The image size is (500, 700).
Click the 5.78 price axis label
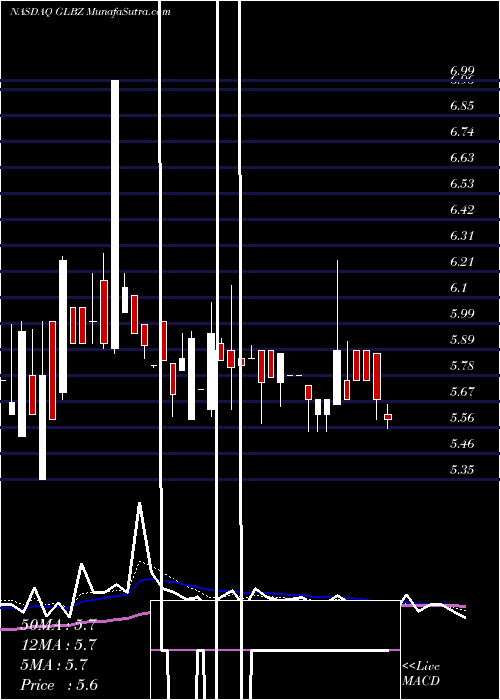point(462,366)
